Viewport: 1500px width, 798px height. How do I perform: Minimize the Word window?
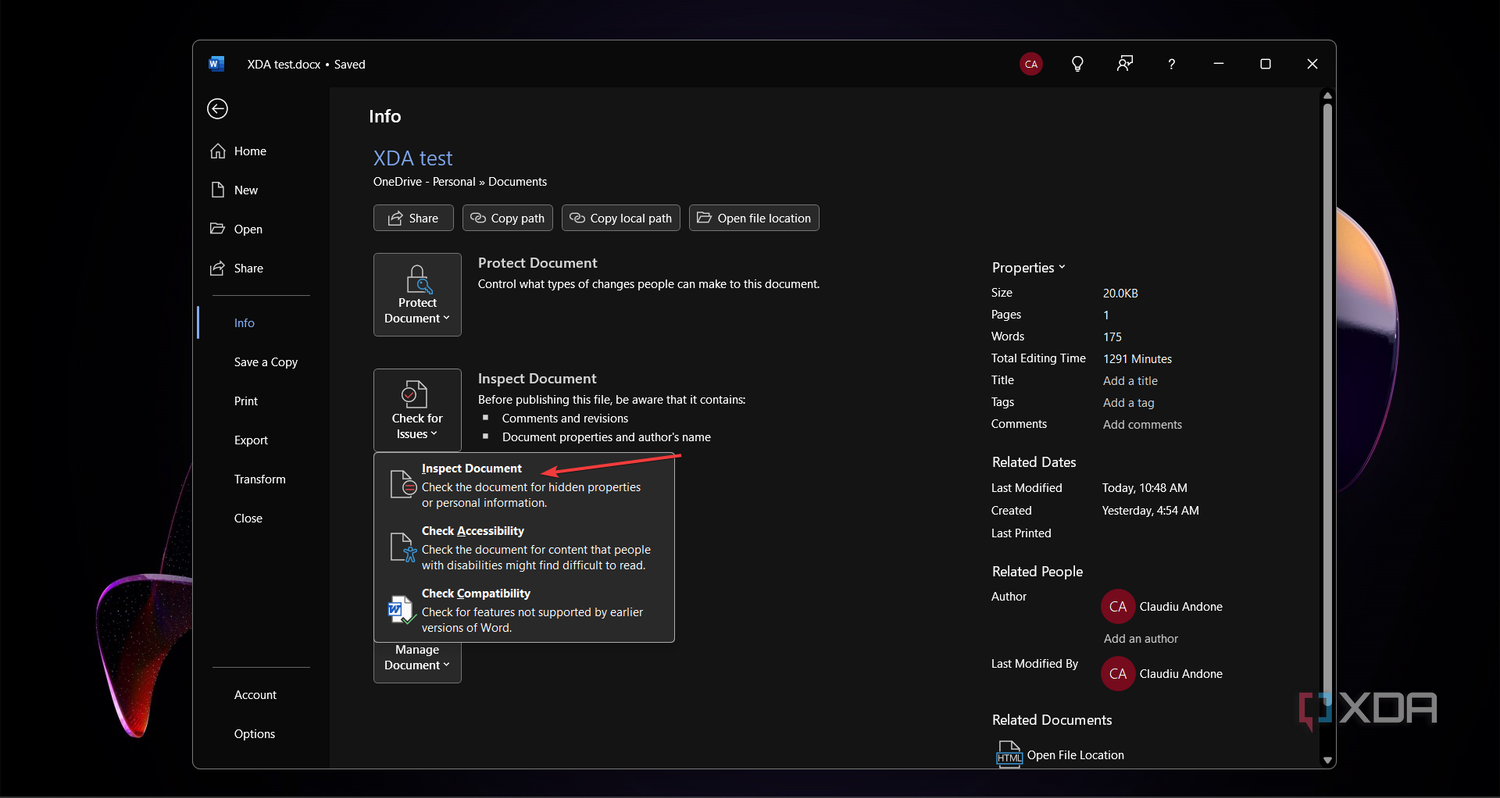(1219, 64)
